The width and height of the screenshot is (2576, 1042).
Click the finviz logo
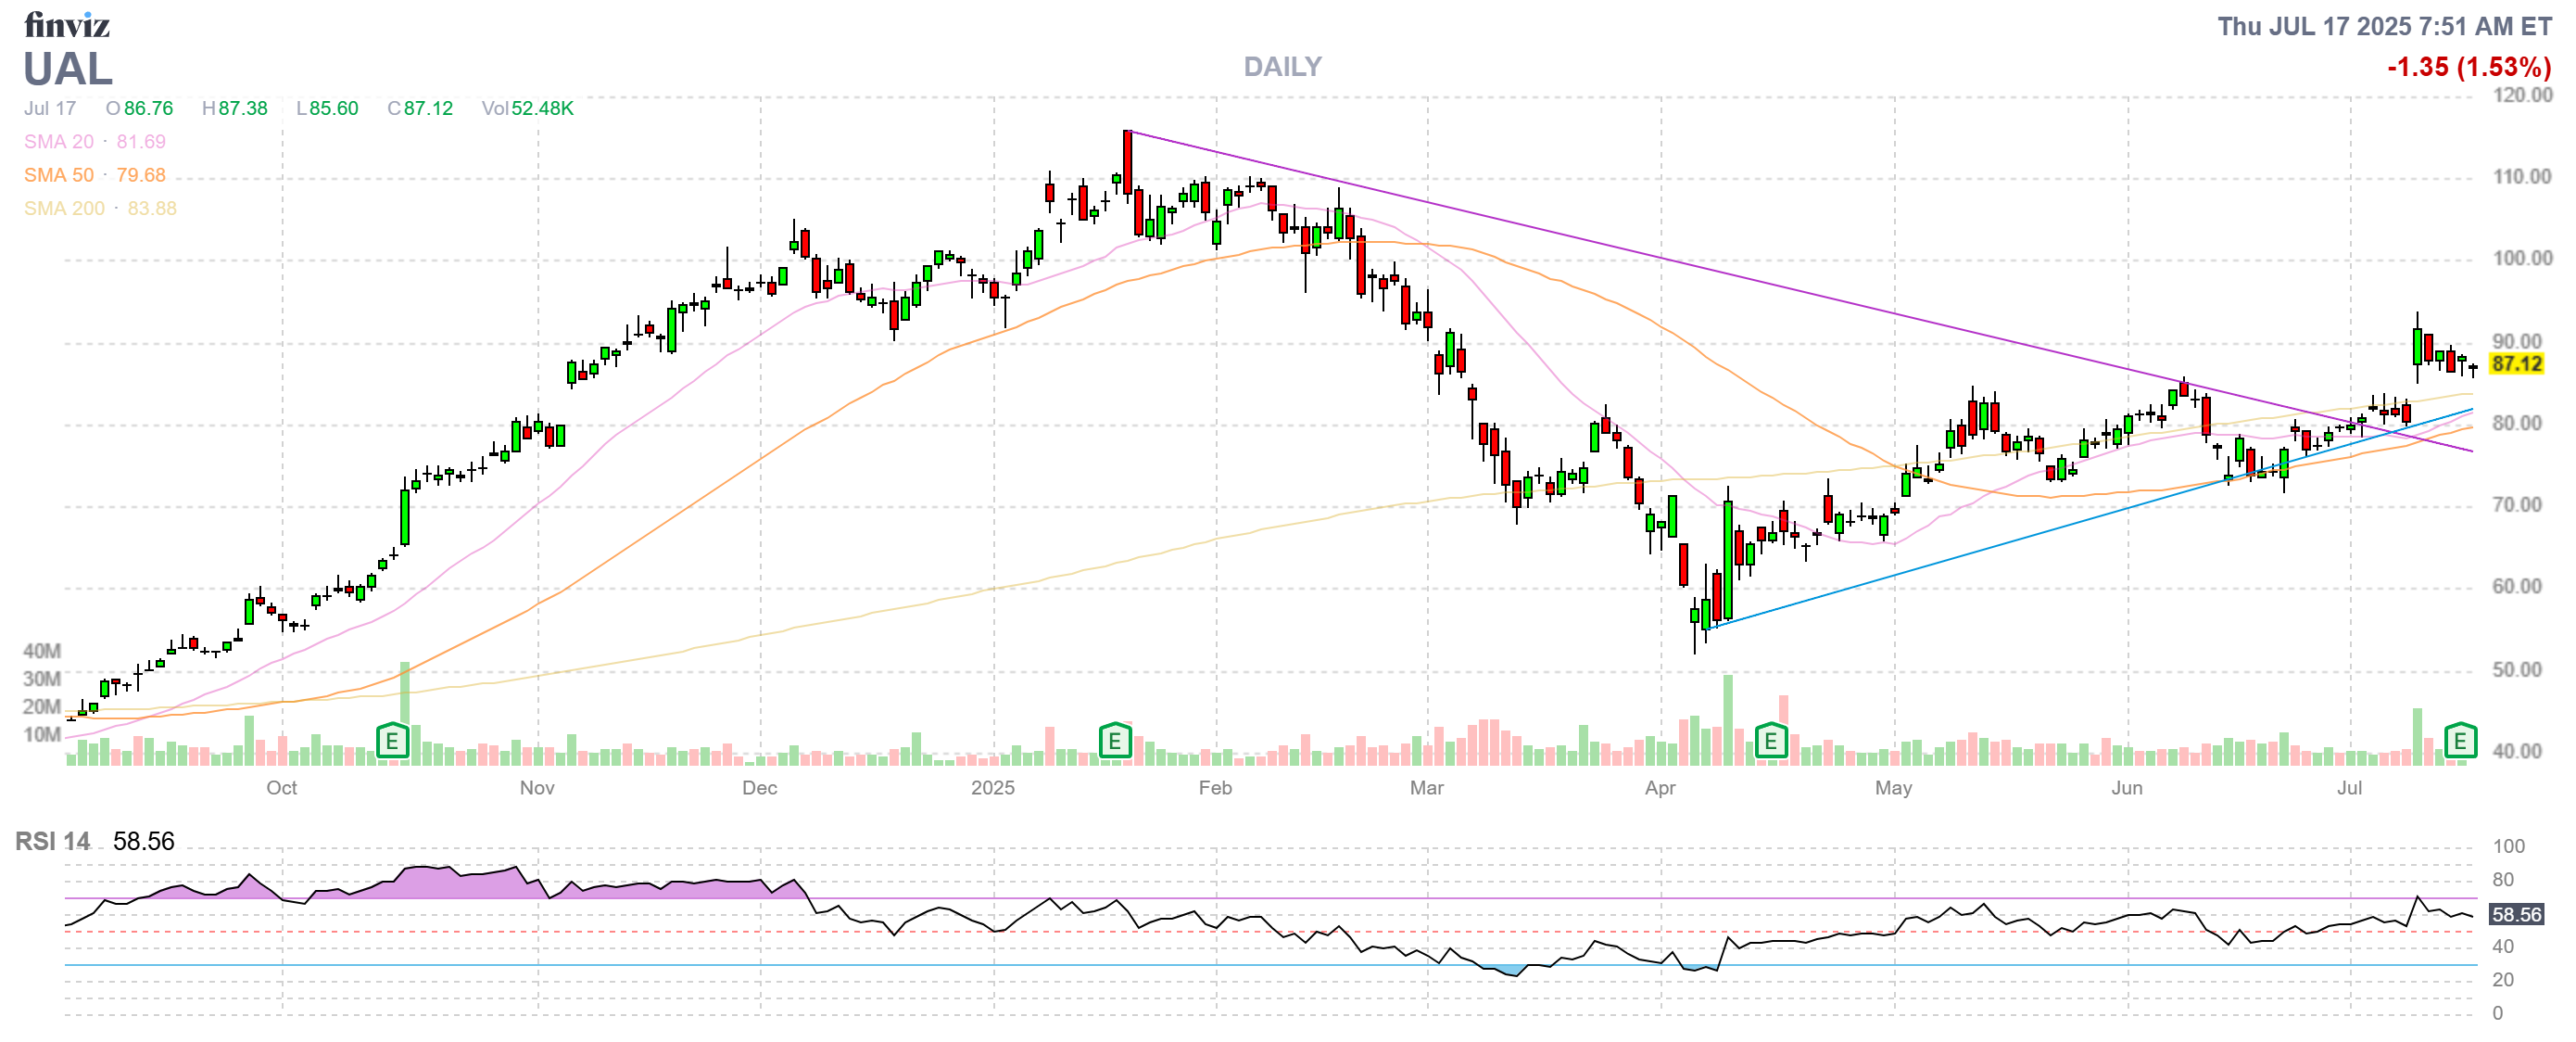(66, 24)
